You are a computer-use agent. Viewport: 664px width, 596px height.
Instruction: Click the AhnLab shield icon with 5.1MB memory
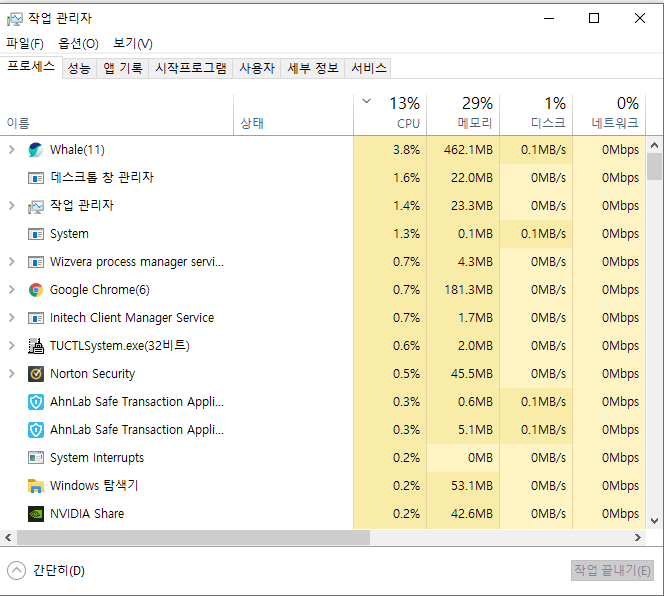36,430
